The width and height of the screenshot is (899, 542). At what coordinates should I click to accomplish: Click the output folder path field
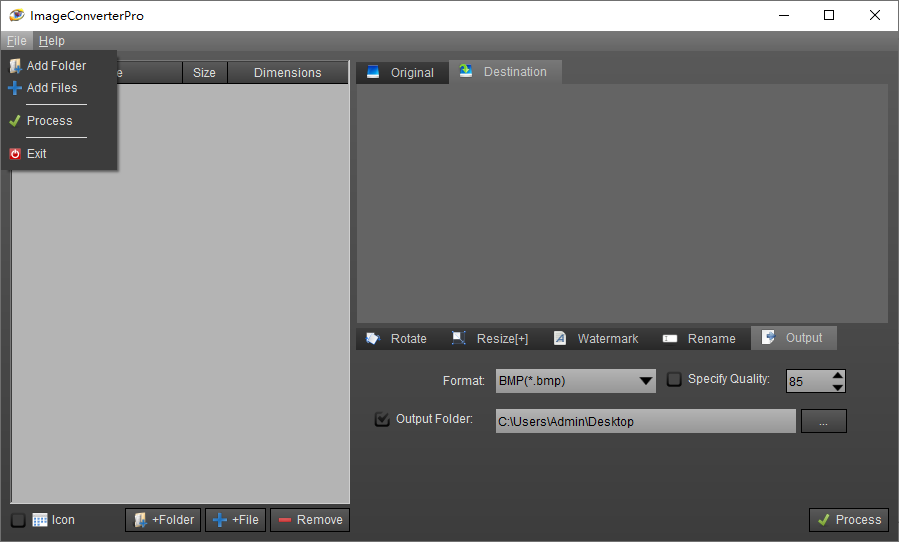(646, 422)
